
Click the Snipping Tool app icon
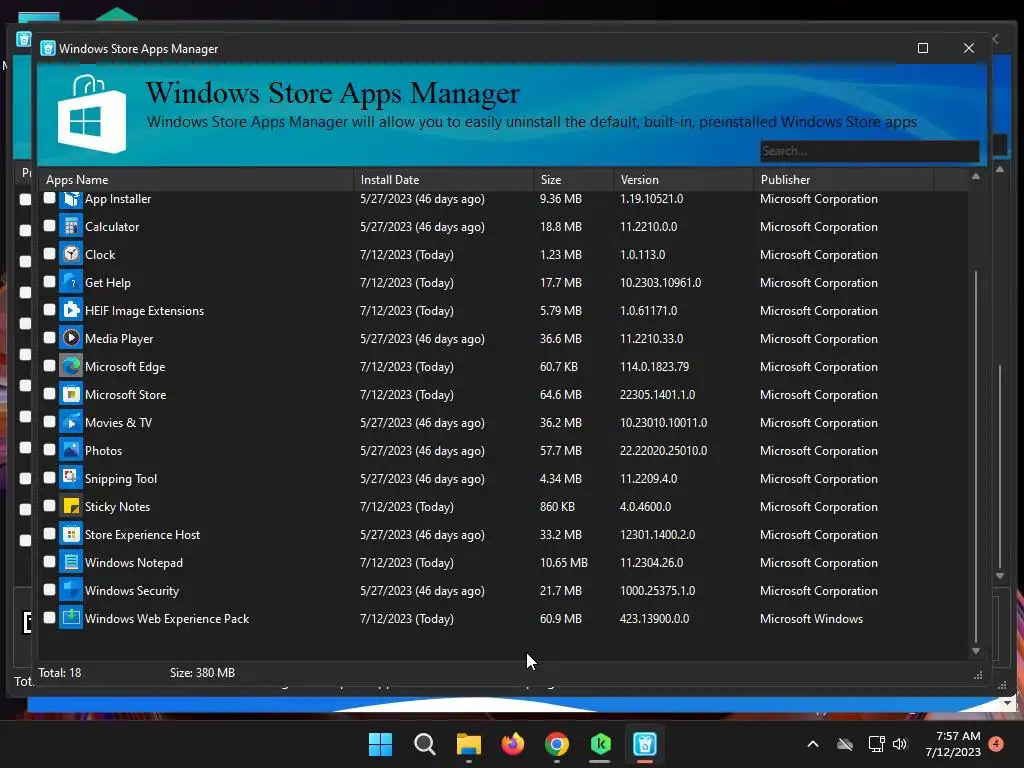pyautogui.click(x=71, y=479)
